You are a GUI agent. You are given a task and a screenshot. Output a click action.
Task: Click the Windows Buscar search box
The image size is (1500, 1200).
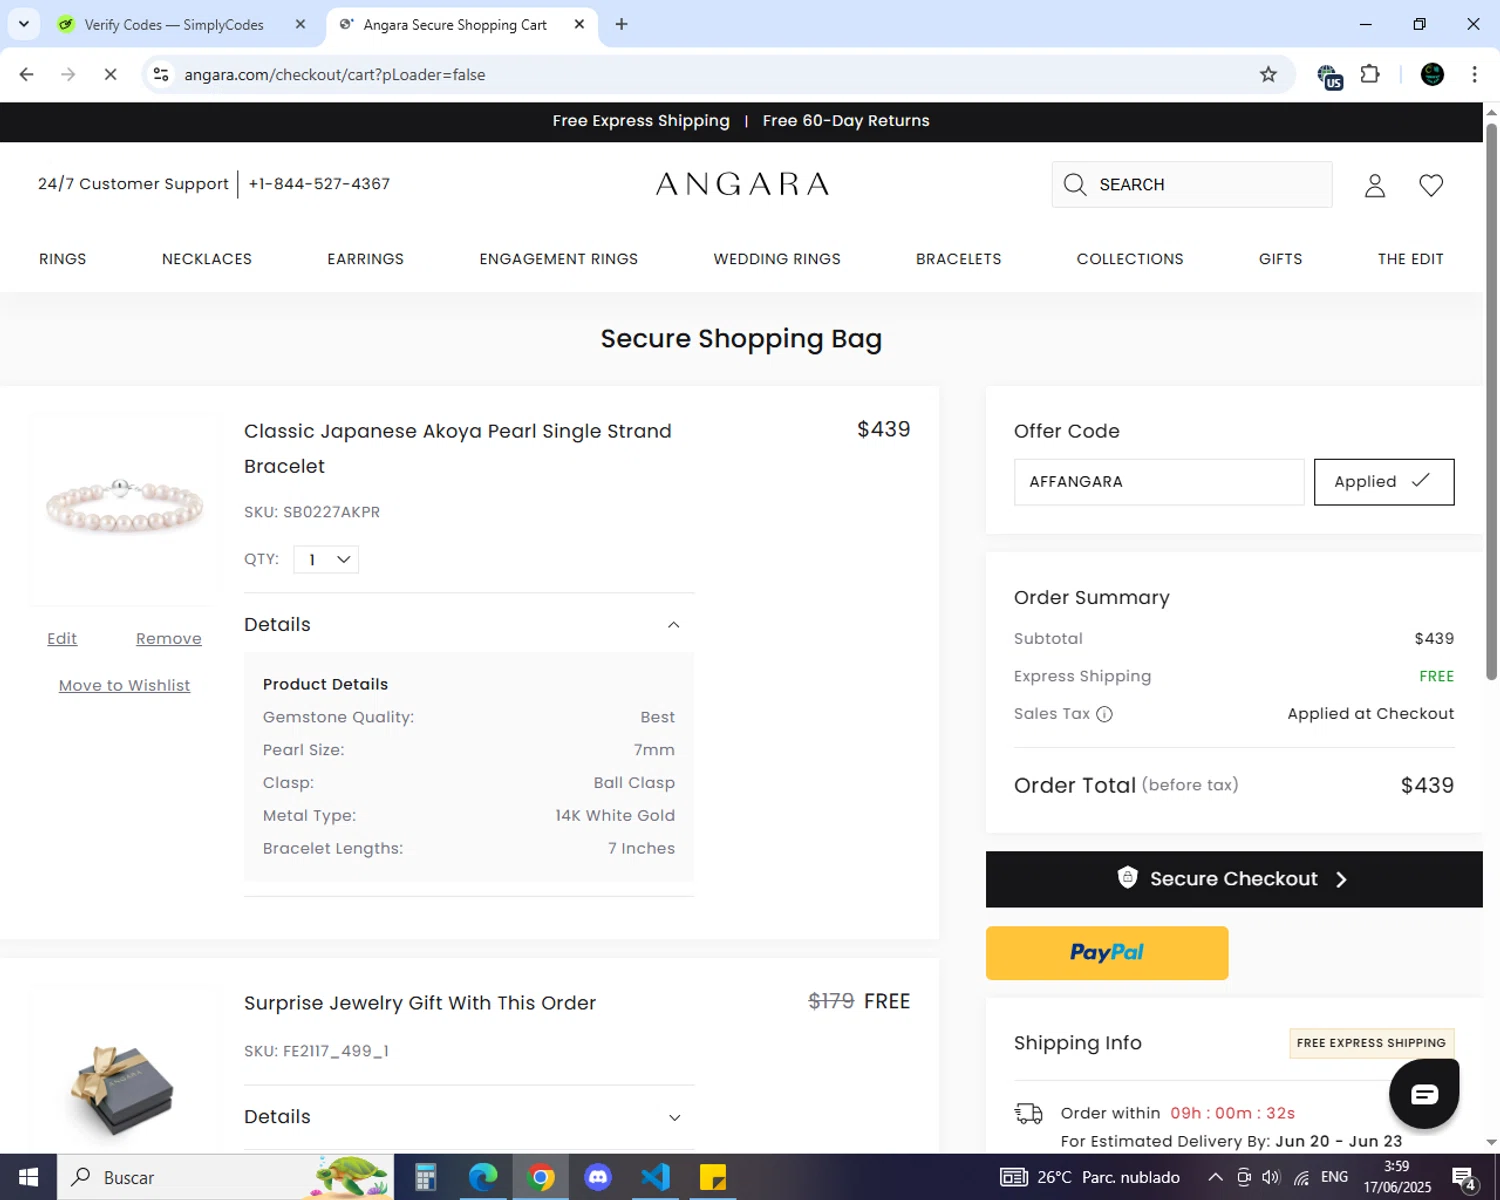tap(226, 1177)
